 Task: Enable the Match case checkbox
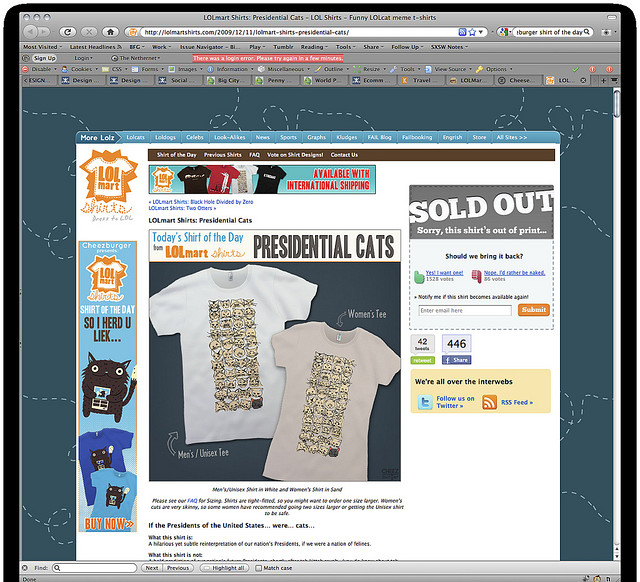coord(258,568)
